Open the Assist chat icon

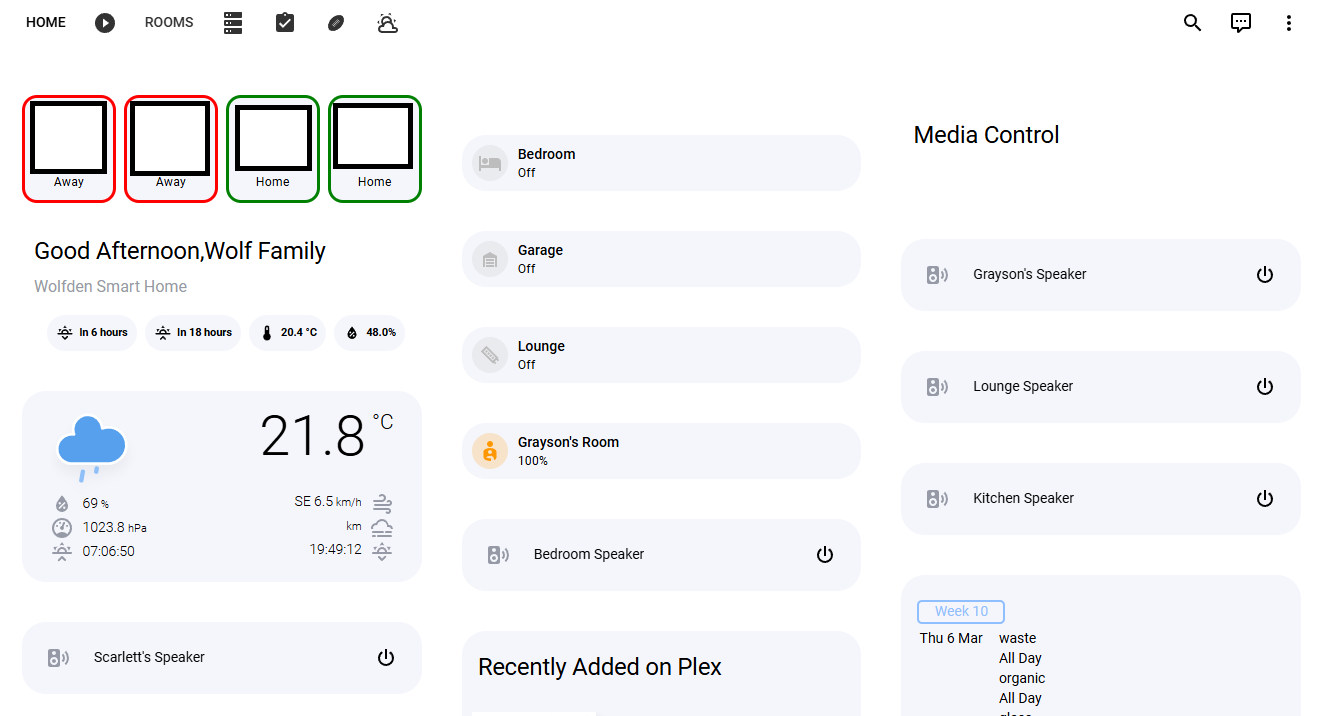tap(1241, 23)
